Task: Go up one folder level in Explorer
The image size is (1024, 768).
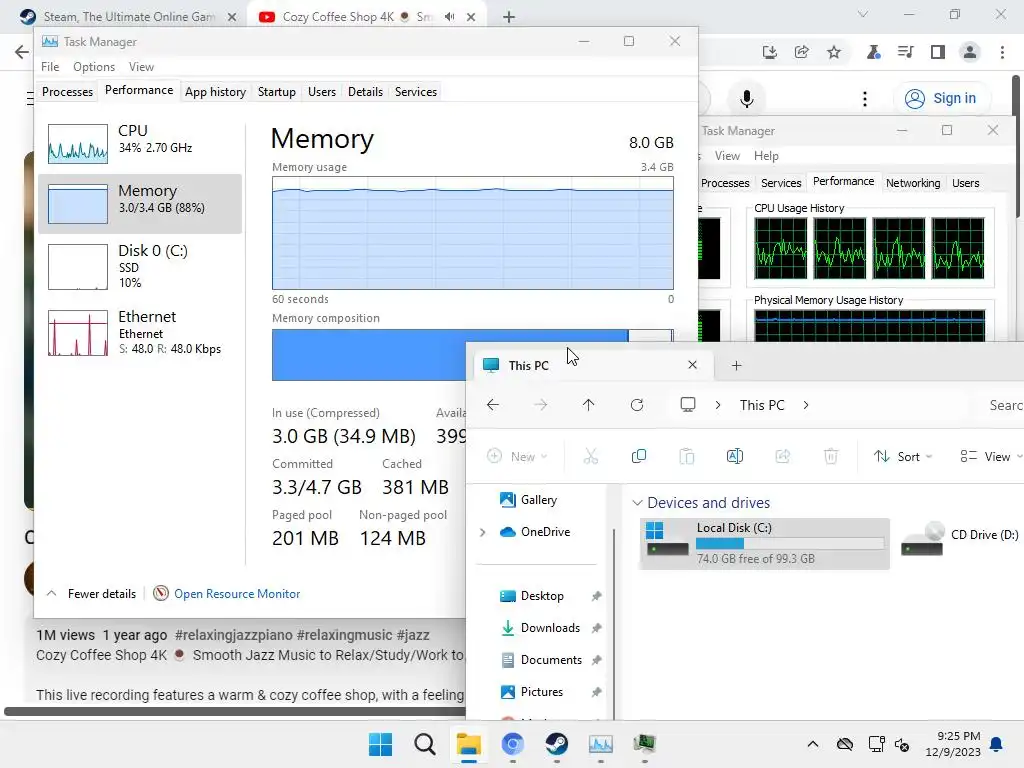Action: click(x=588, y=405)
